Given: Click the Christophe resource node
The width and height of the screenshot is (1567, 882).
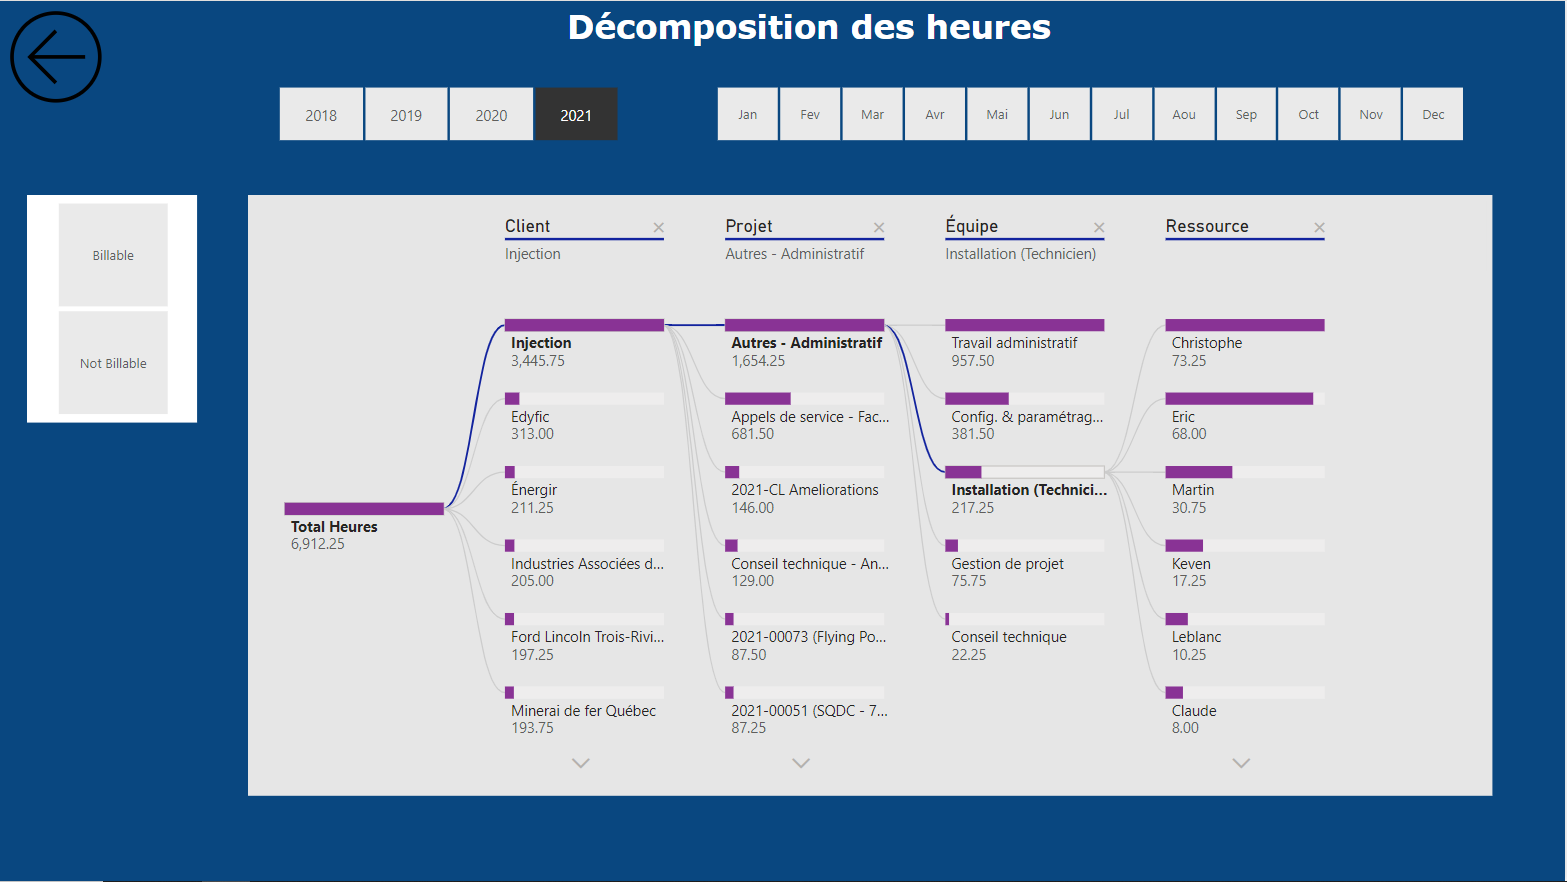Looking at the screenshot, I should point(1244,325).
